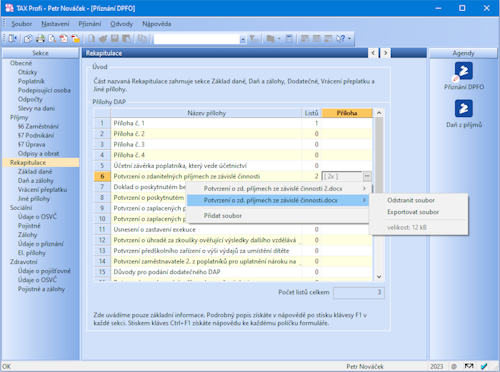Select Pojistné under Sociální
500x372 pixels.
[29, 226]
